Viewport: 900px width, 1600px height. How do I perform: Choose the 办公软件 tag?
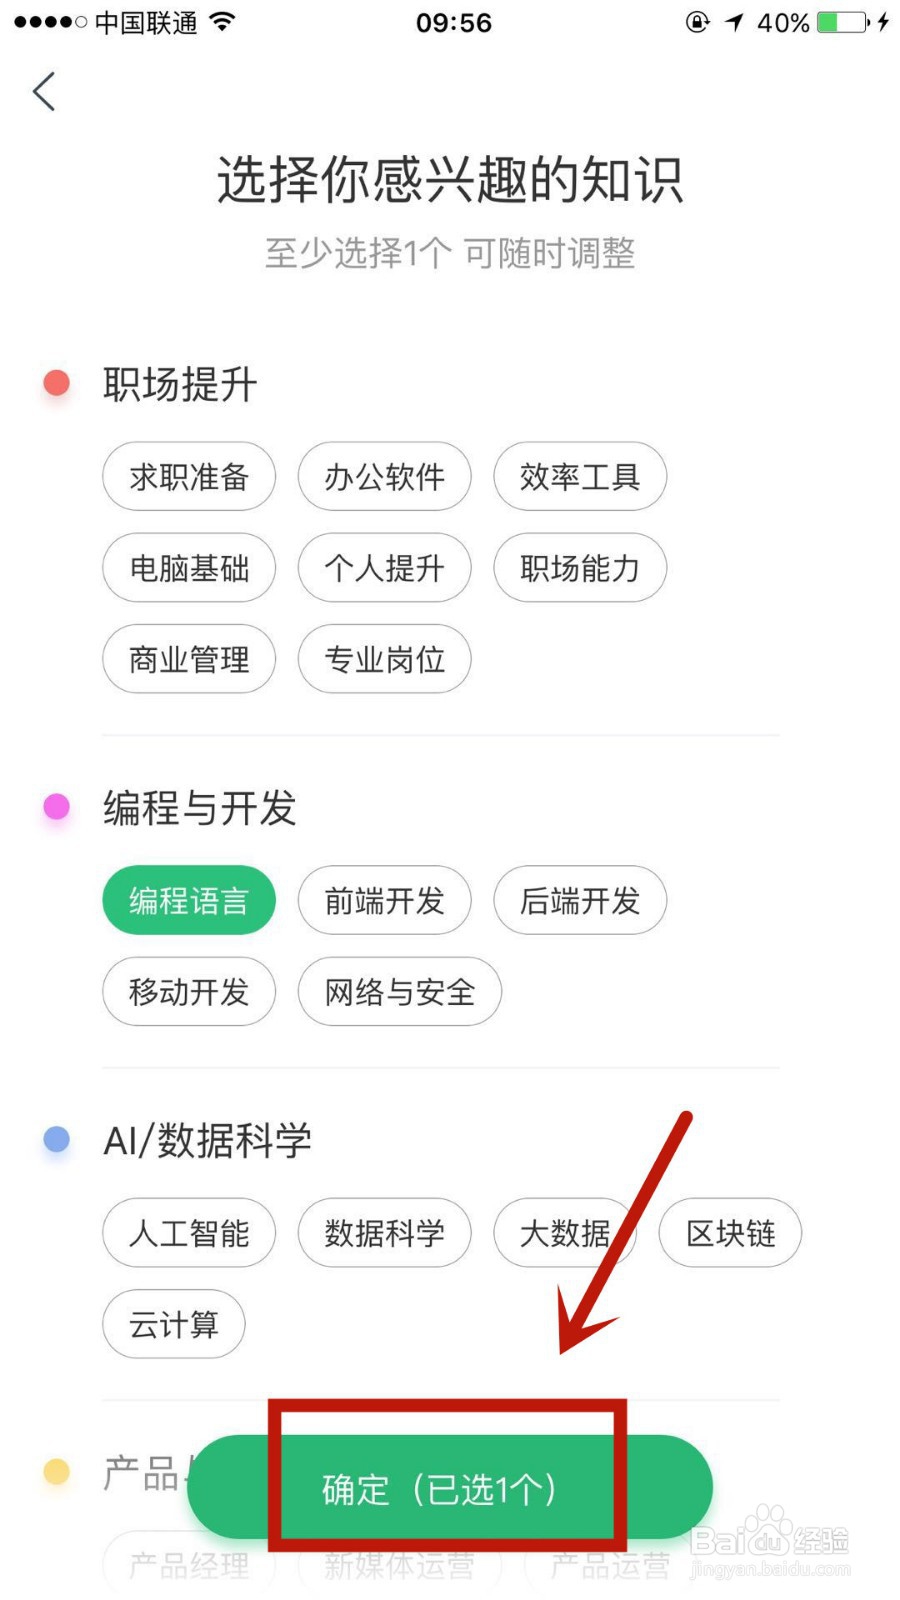pos(384,477)
